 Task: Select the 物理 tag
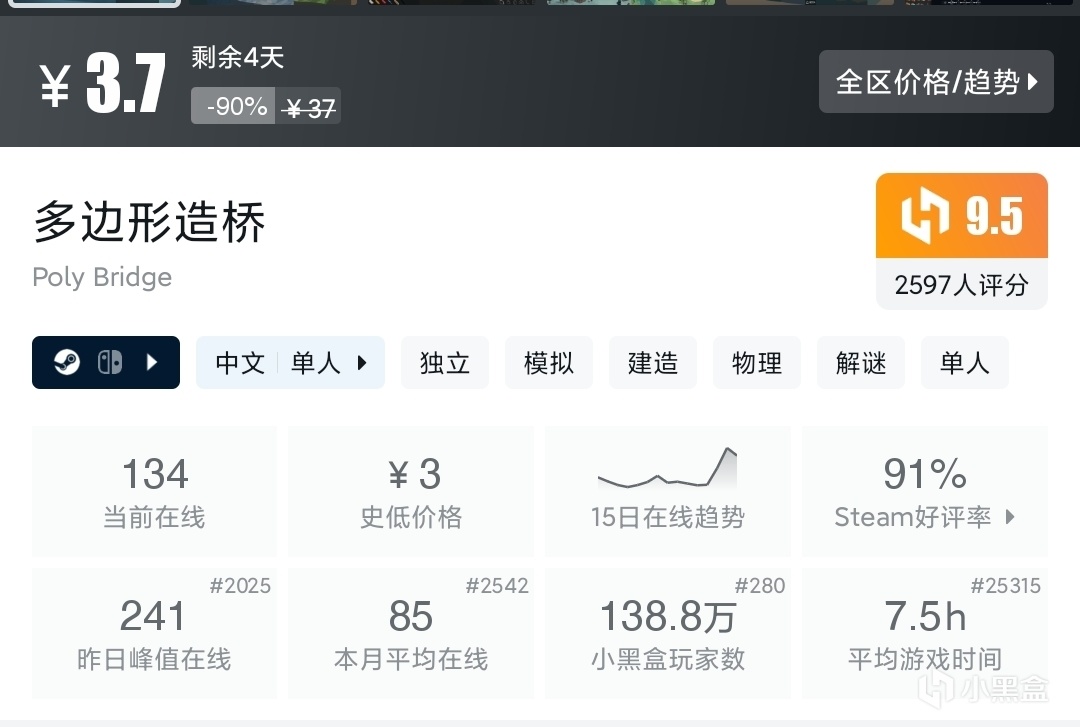coord(757,362)
